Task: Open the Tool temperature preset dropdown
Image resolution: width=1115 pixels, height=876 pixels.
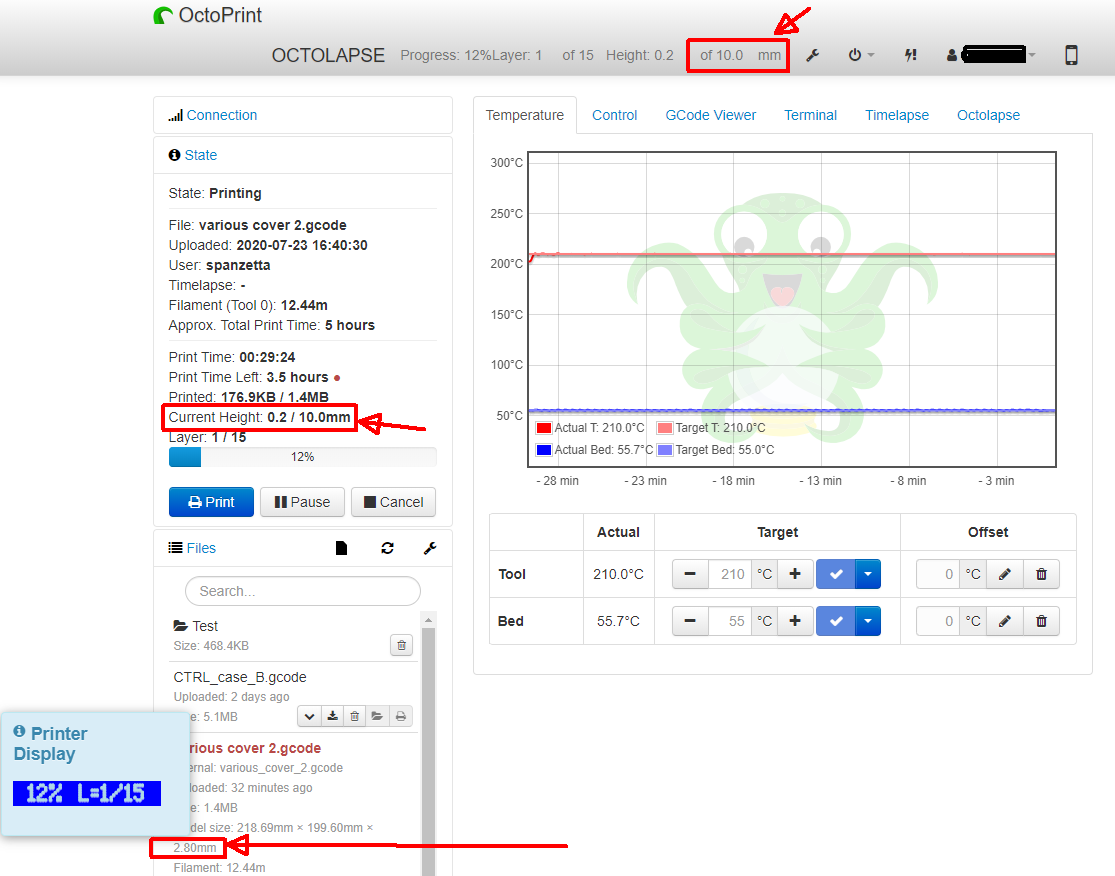Action: (867, 573)
